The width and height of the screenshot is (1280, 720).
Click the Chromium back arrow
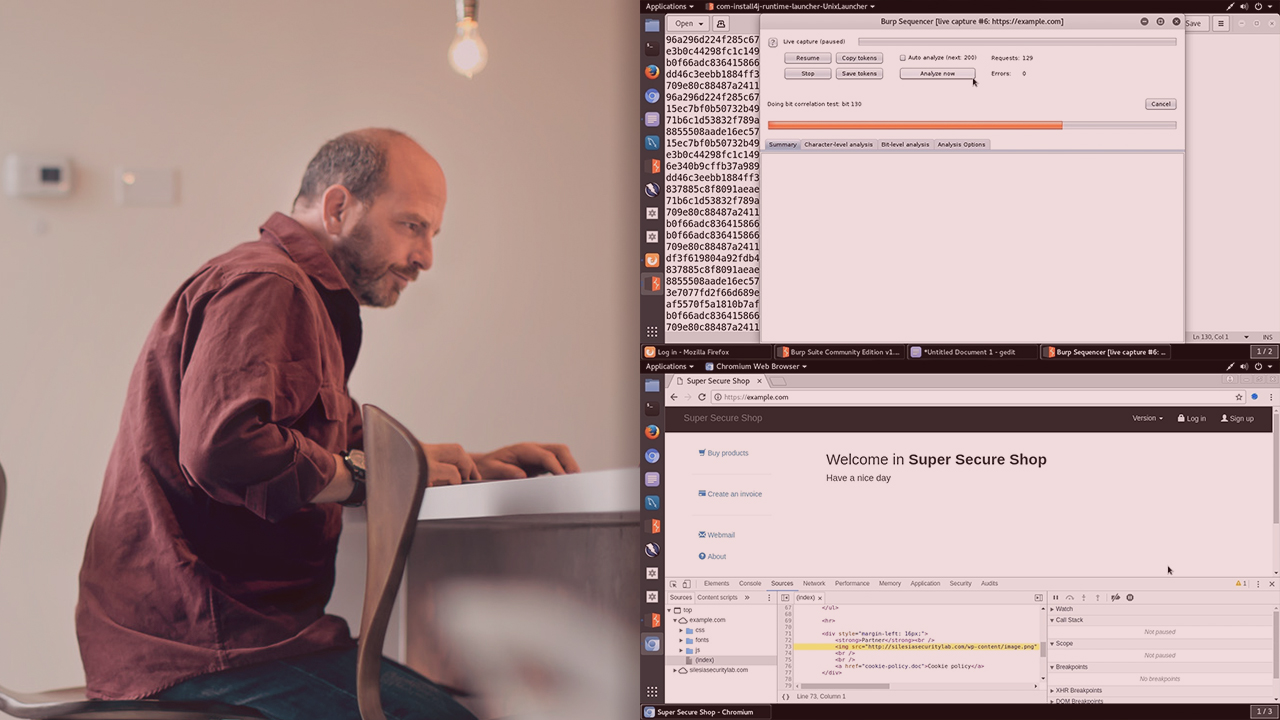(673, 397)
